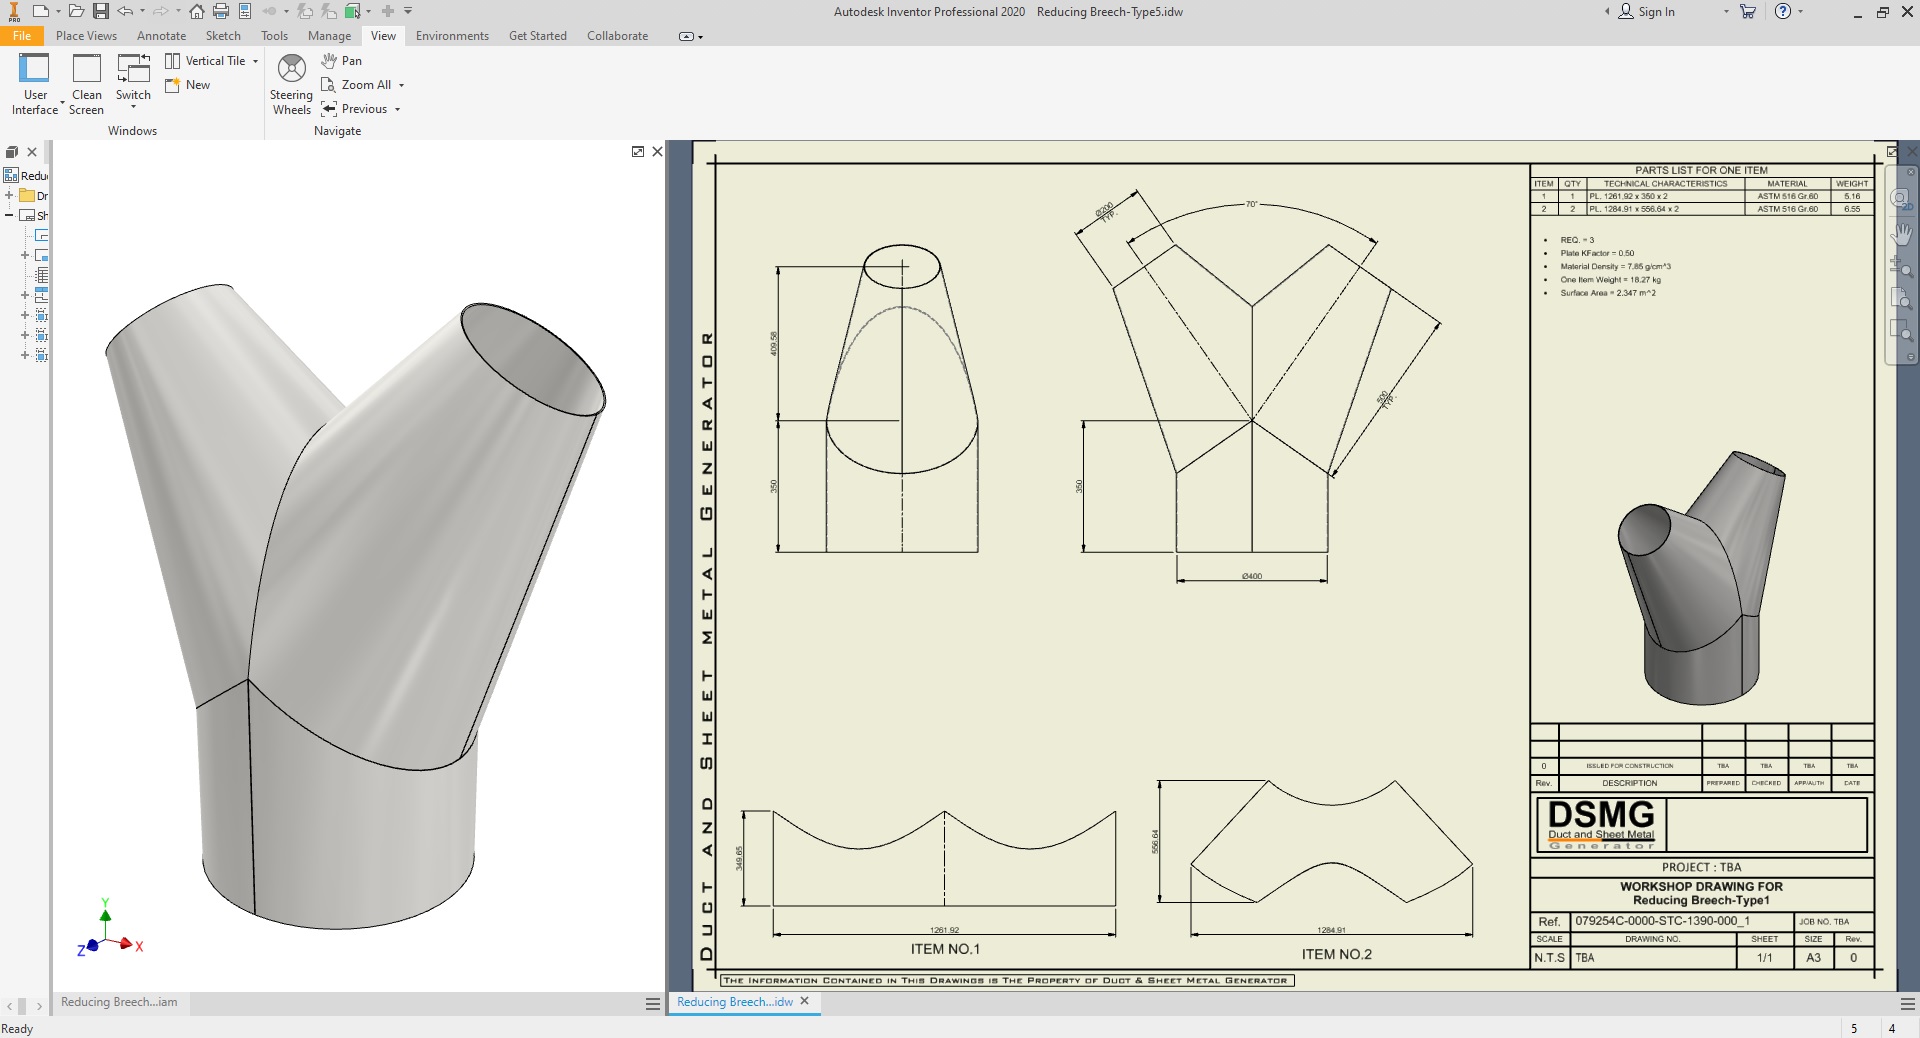Click the Undo arrow icon
The image size is (1920, 1038).
tap(124, 12)
